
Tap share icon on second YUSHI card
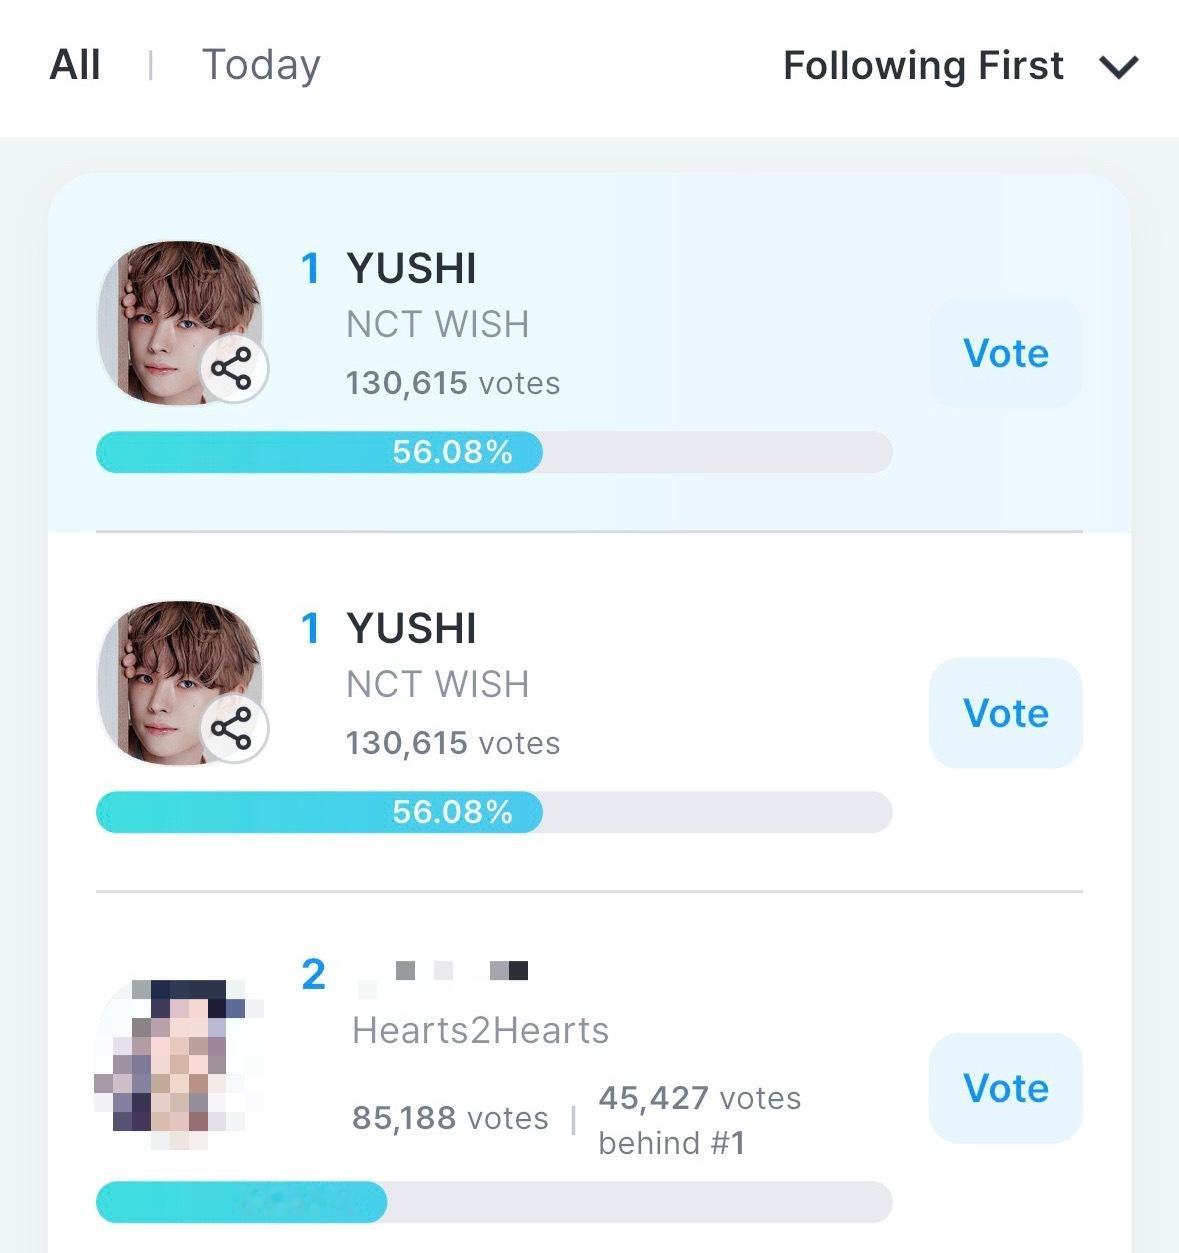coord(233,730)
